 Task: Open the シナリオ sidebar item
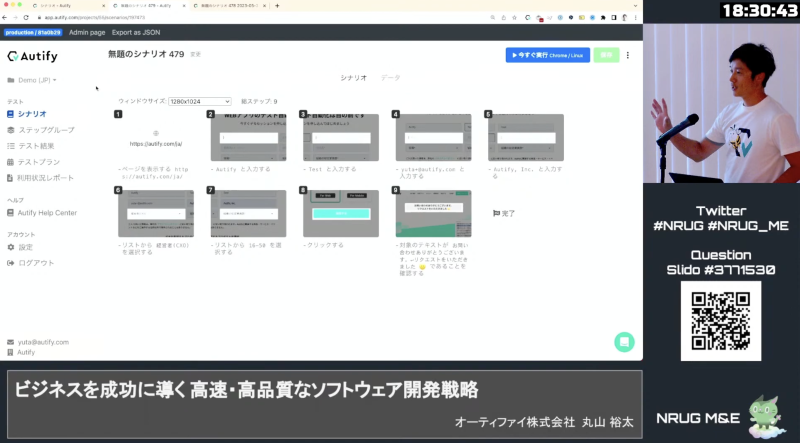32,114
